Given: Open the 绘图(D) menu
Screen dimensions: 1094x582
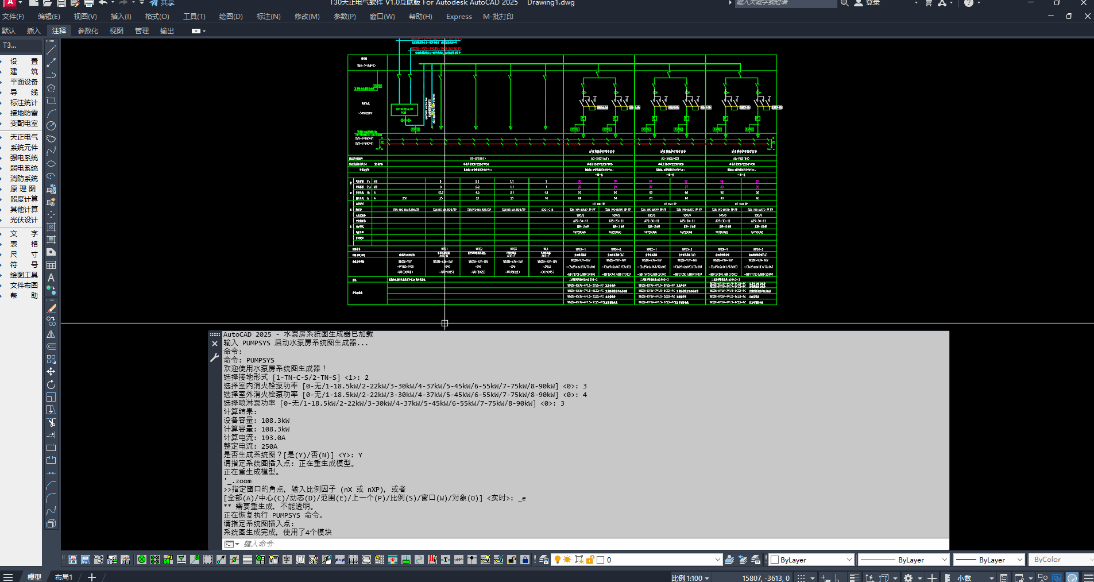Looking at the screenshot, I should coord(230,17).
